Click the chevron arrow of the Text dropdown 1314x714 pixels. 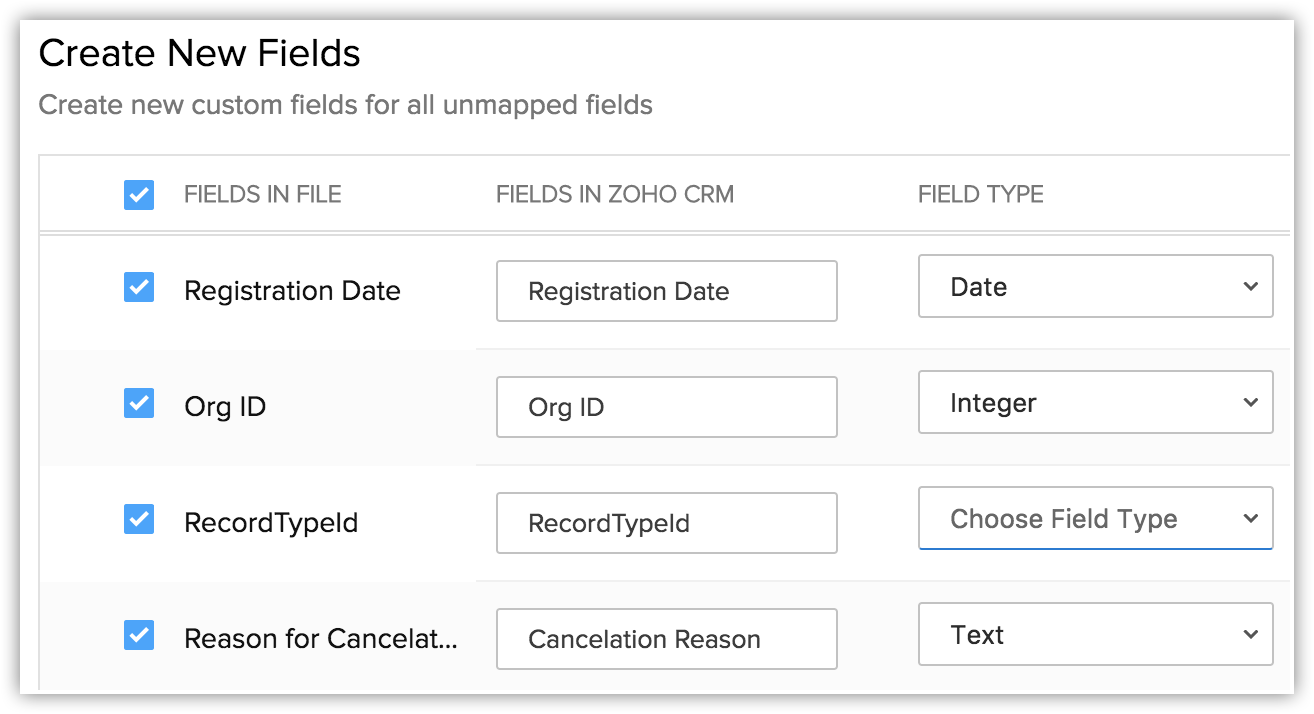(x=1250, y=635)
